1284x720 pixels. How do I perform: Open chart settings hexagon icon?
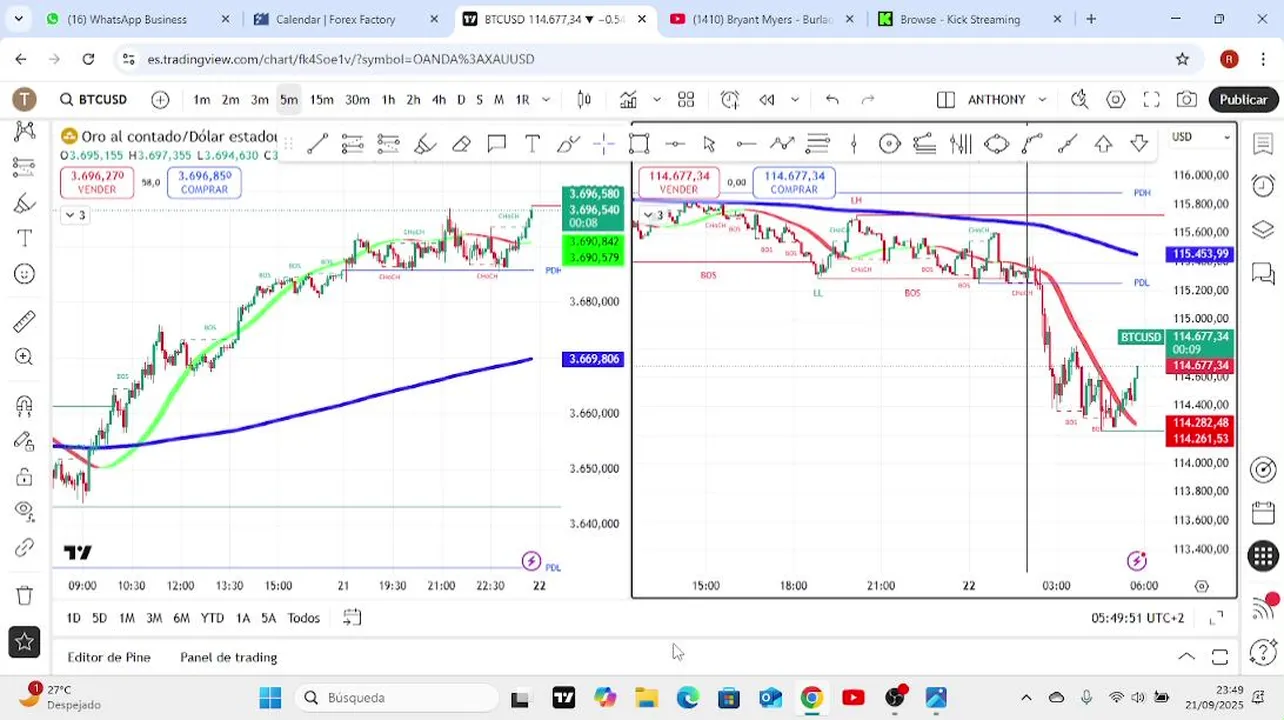1116,100
